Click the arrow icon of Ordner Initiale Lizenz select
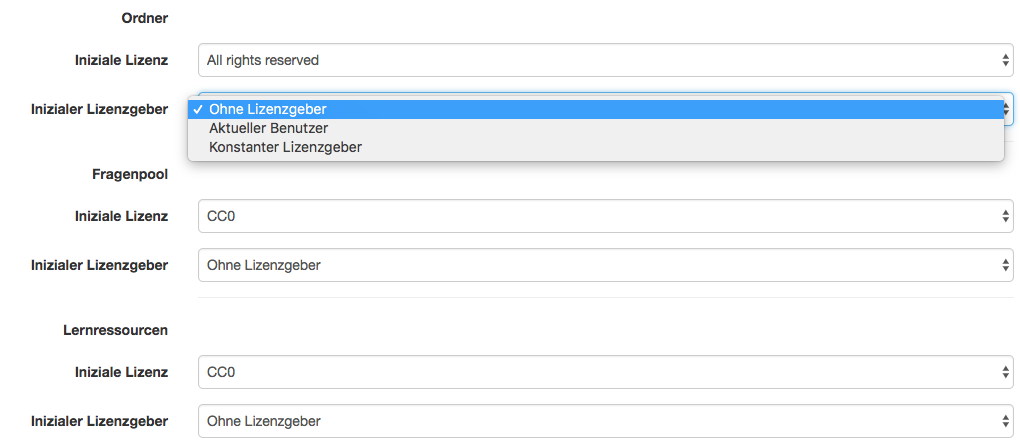 tap(1006, 60)
